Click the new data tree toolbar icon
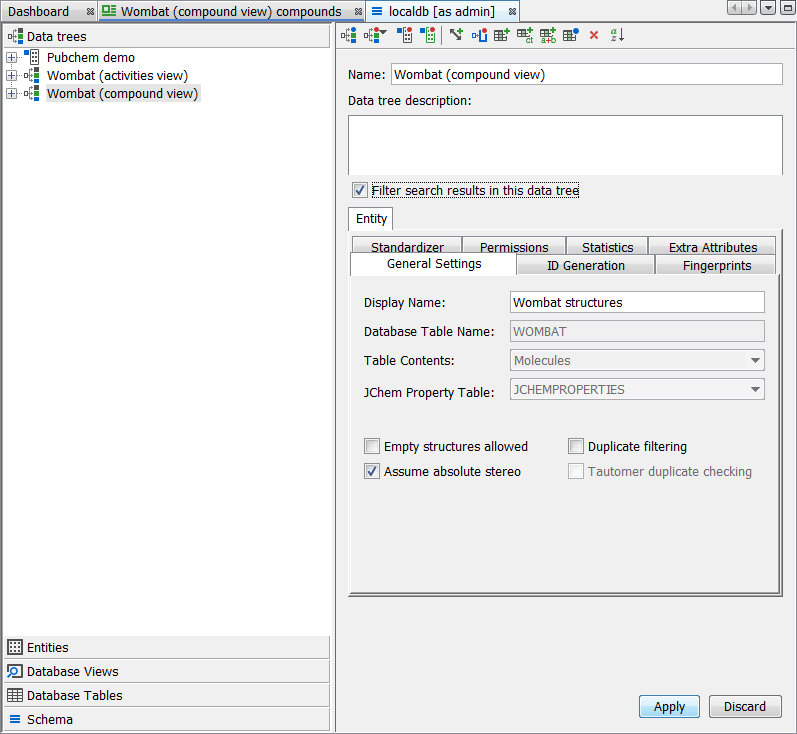 coord(349,35)
